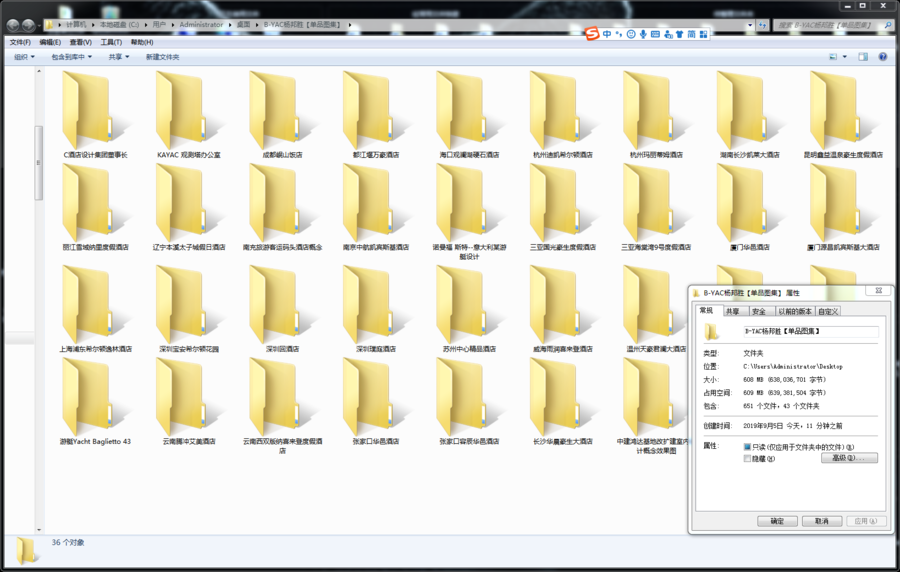Select folder 云南腾冲艾美酒店
The height and width of the screenshot is (572, 900).
click(188, 402)
